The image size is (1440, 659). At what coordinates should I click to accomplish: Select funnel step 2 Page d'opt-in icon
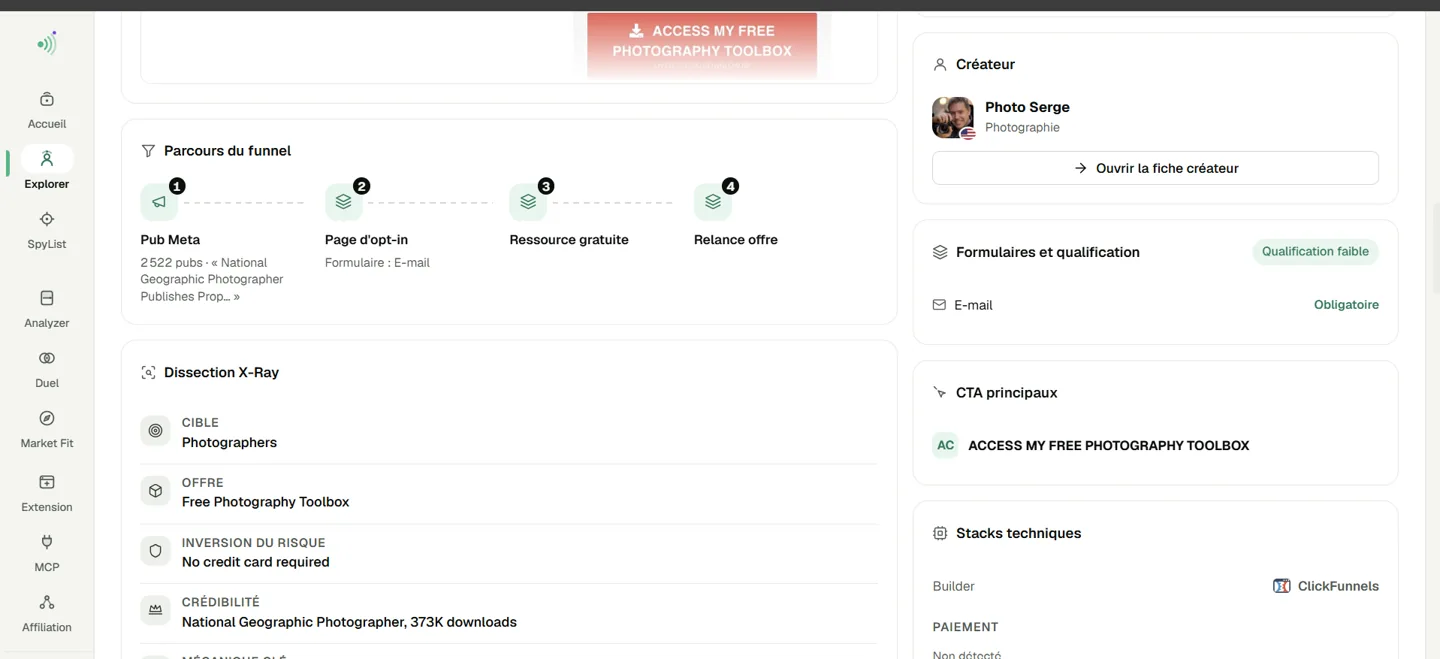[343, 202]
